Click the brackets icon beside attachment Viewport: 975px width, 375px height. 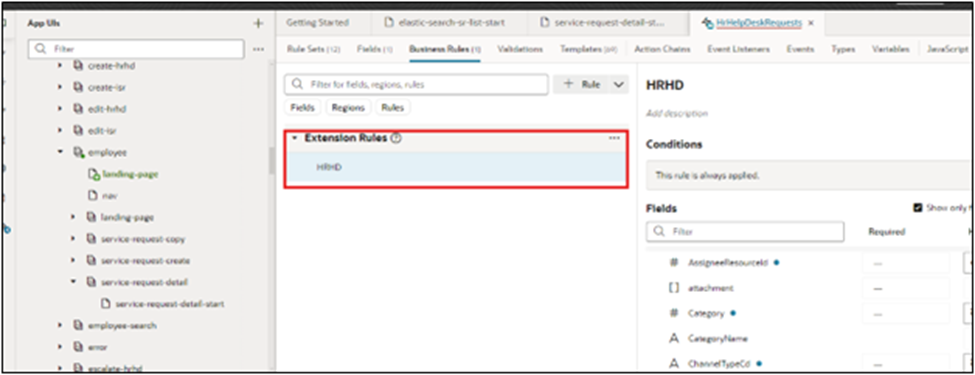pyautogui.click(x=673, y=288)
